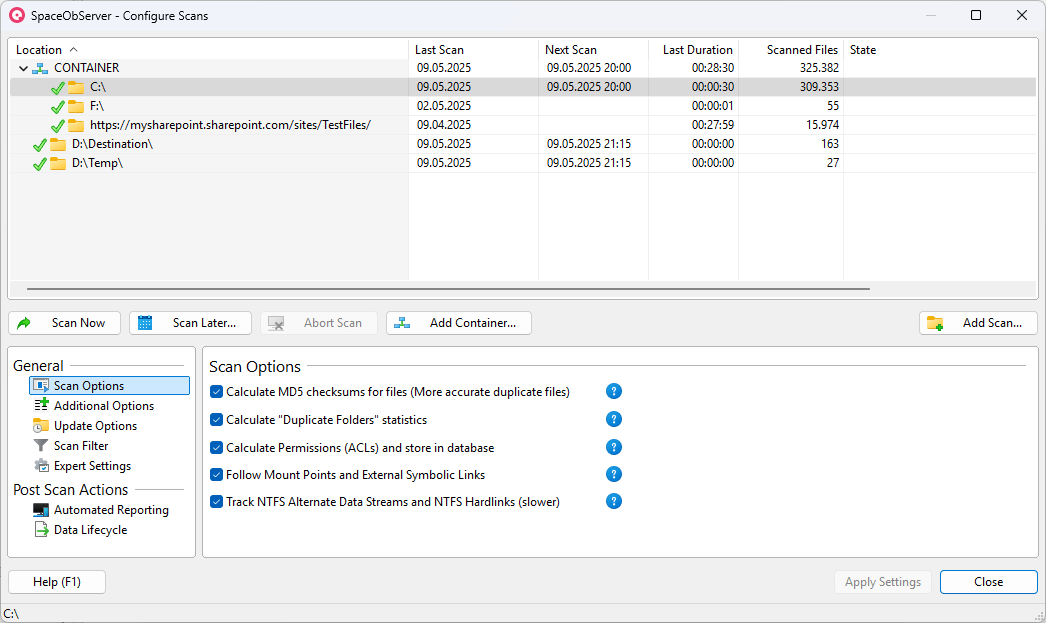
Task: Open the Scan Filter settings page
Action: [x=81, y=446]
